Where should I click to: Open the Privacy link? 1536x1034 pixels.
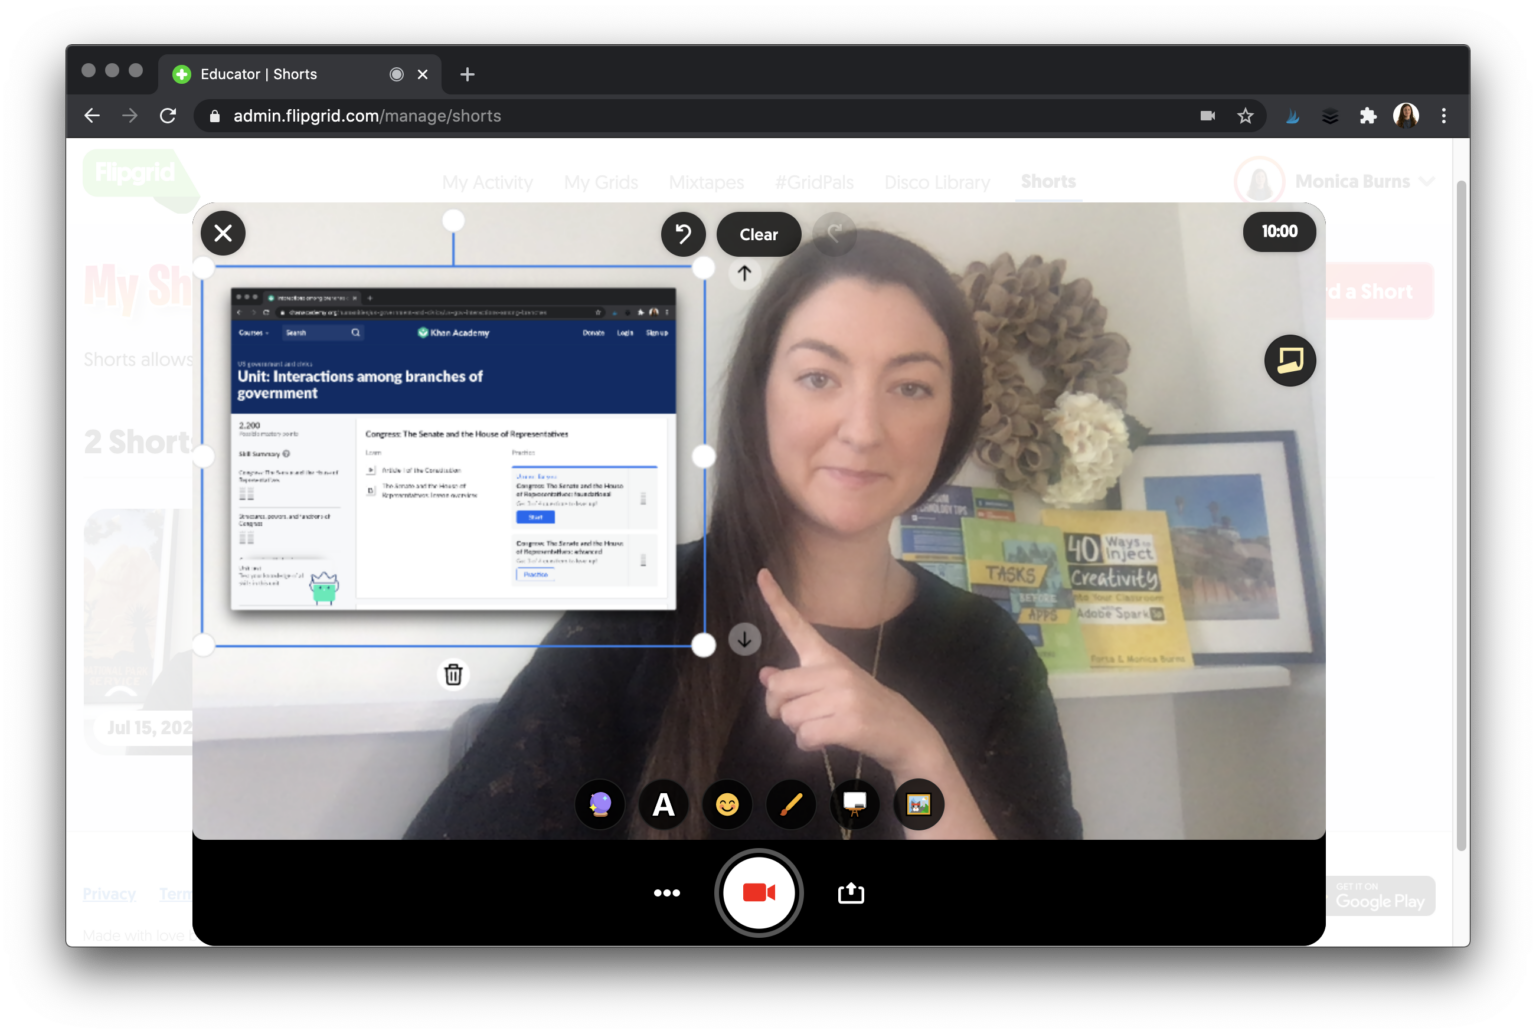(x=109, y=893)
